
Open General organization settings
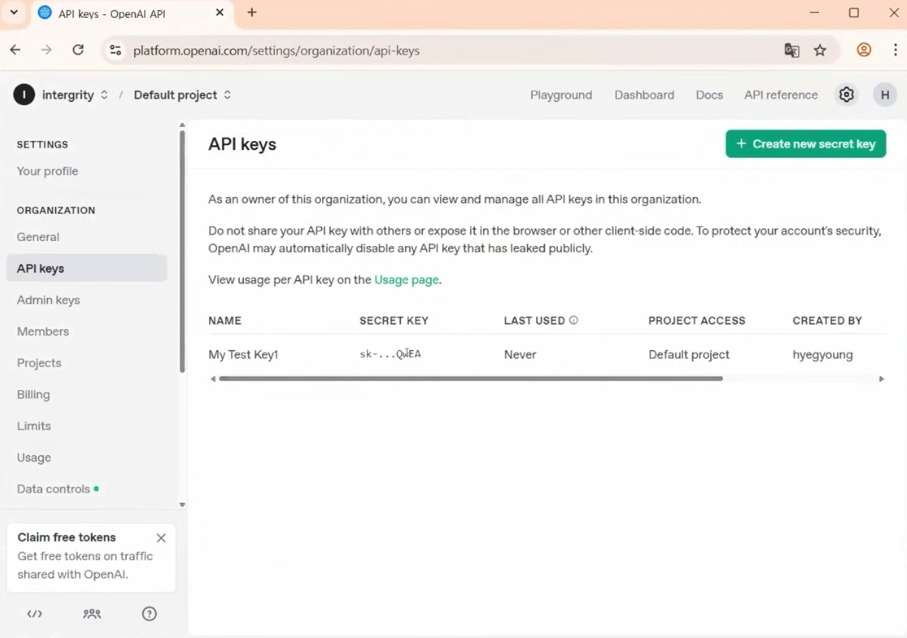tap(38, 237)
